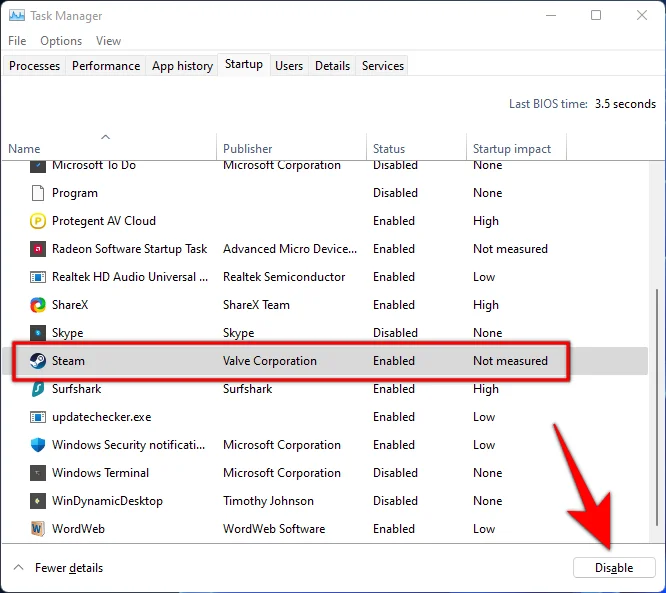Click the Skype publisher cell
The image size is (666, 593).
point(239,333)
